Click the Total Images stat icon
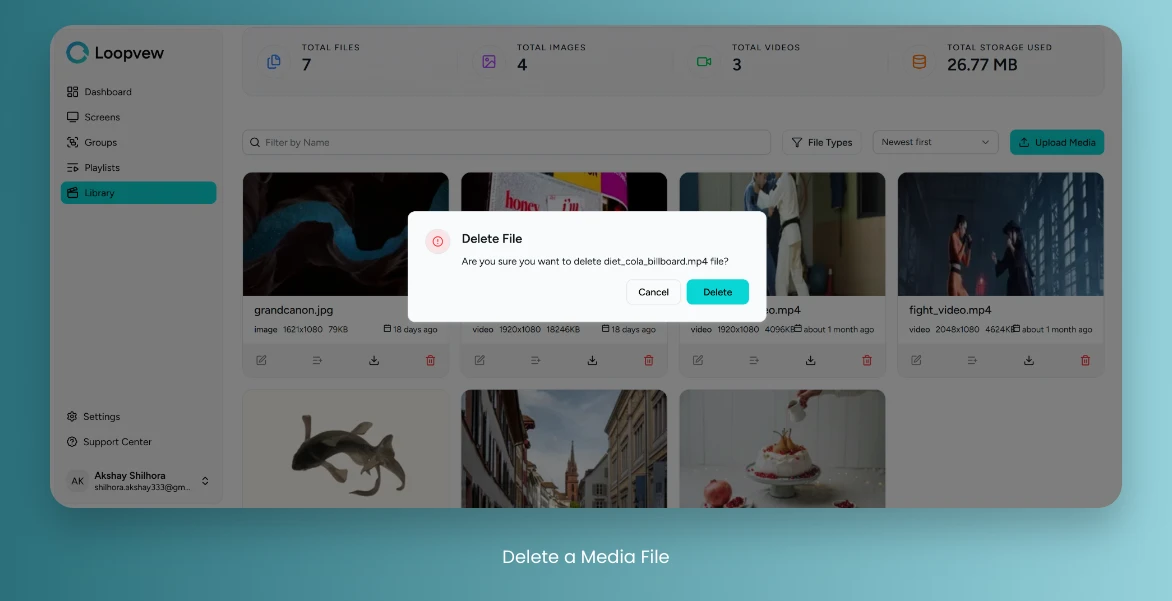Screen dimensions: 1172x601 coord(489,61)
